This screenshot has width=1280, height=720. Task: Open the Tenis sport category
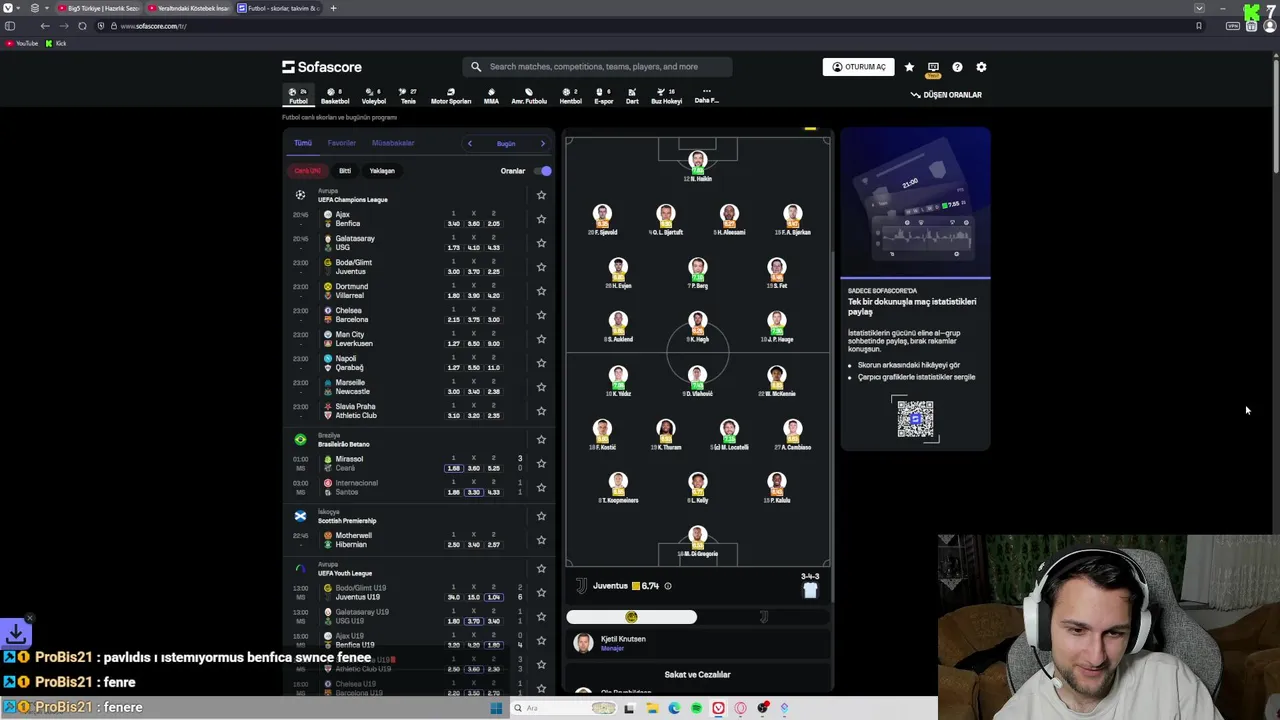pos(408,96)
